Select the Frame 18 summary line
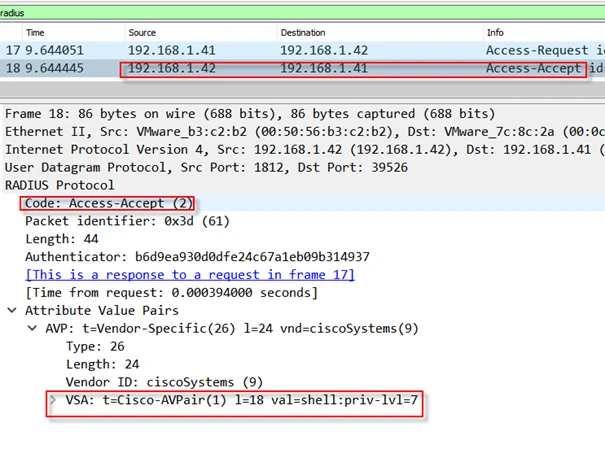This screenshot has height=449, width=605. click(x=250, y=113)
